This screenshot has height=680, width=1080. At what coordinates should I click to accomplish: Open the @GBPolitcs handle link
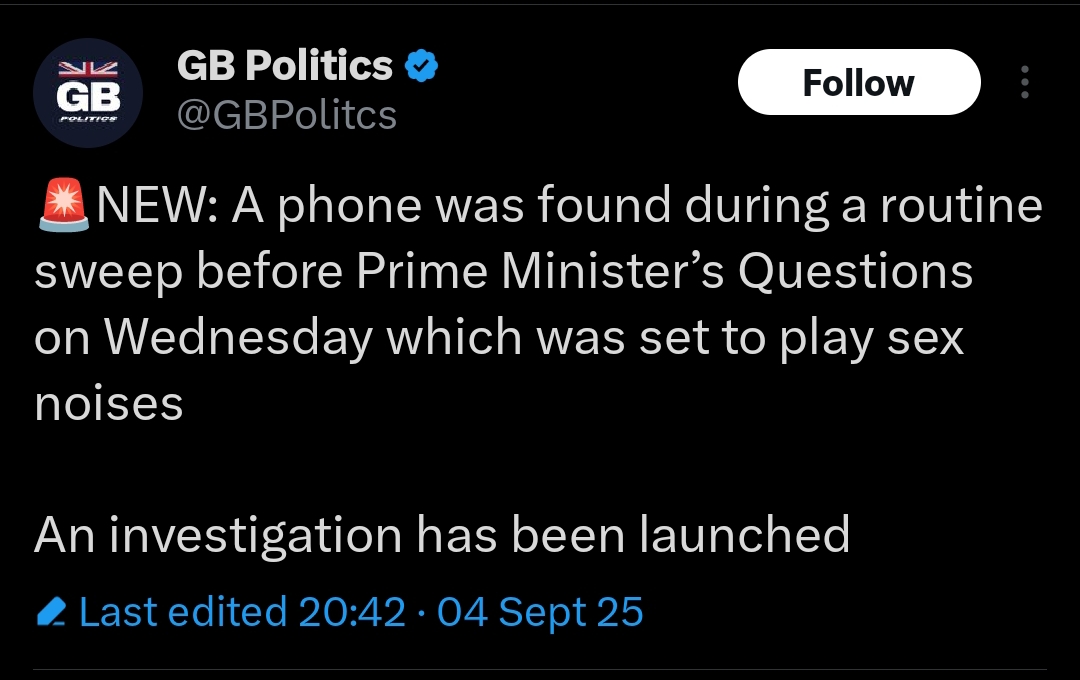tap(286, 115)
